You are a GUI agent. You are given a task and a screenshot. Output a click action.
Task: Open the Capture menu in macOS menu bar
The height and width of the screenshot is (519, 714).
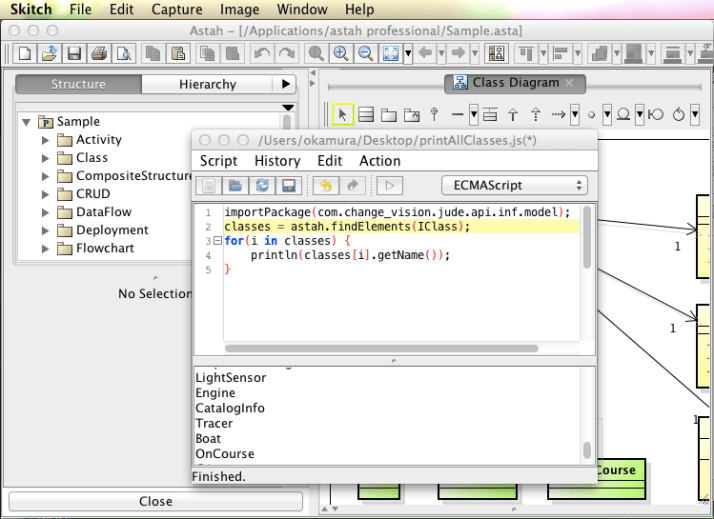coord(177,9)
